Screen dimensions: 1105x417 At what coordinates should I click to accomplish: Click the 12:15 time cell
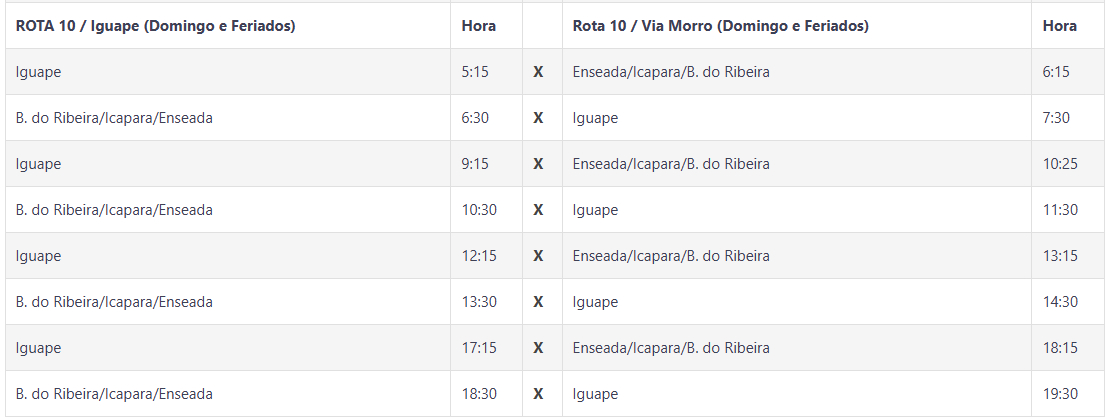point(479,256)
